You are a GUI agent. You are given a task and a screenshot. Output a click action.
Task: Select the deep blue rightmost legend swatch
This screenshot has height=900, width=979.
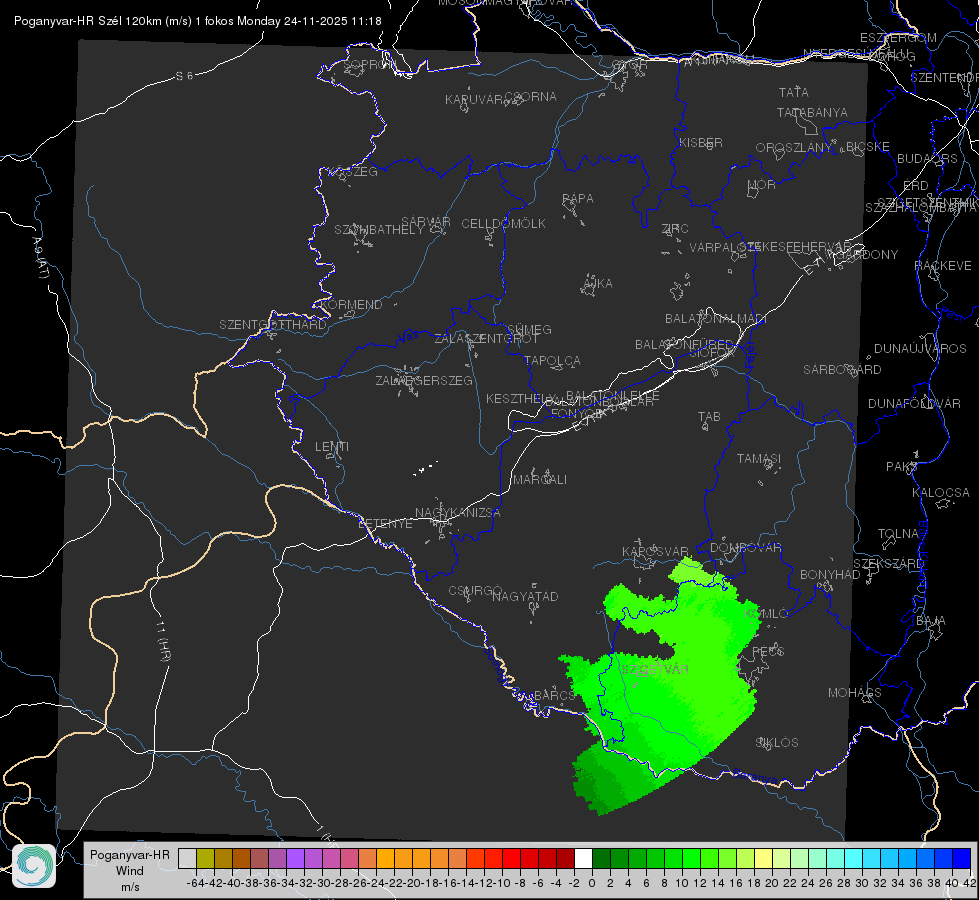[x=962, y=858]
